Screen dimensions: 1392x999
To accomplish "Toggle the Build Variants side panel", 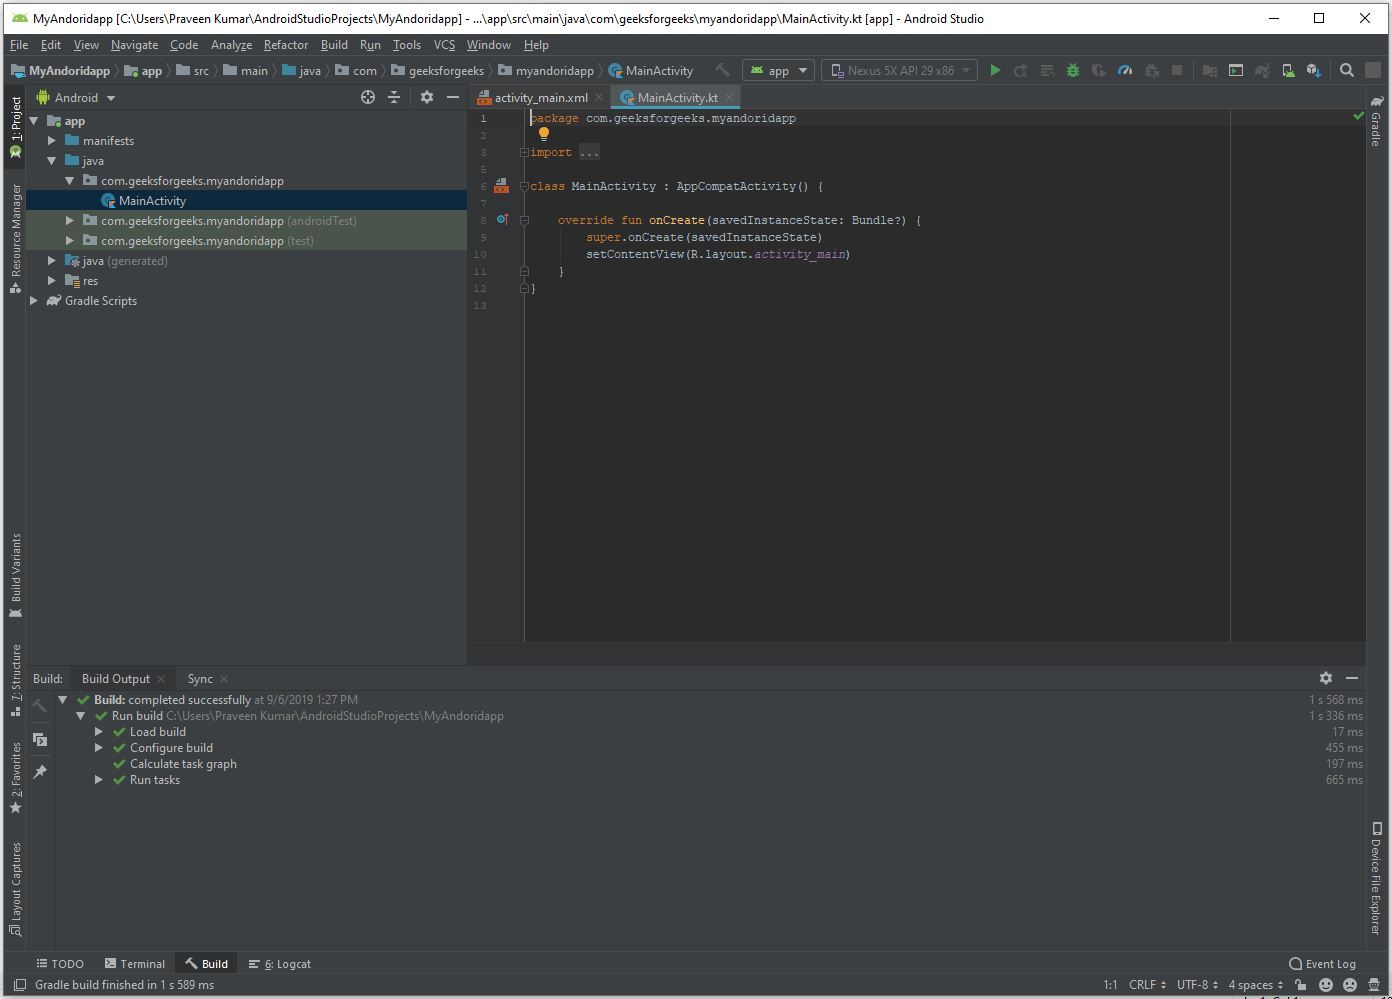I will tap(16, 575).
